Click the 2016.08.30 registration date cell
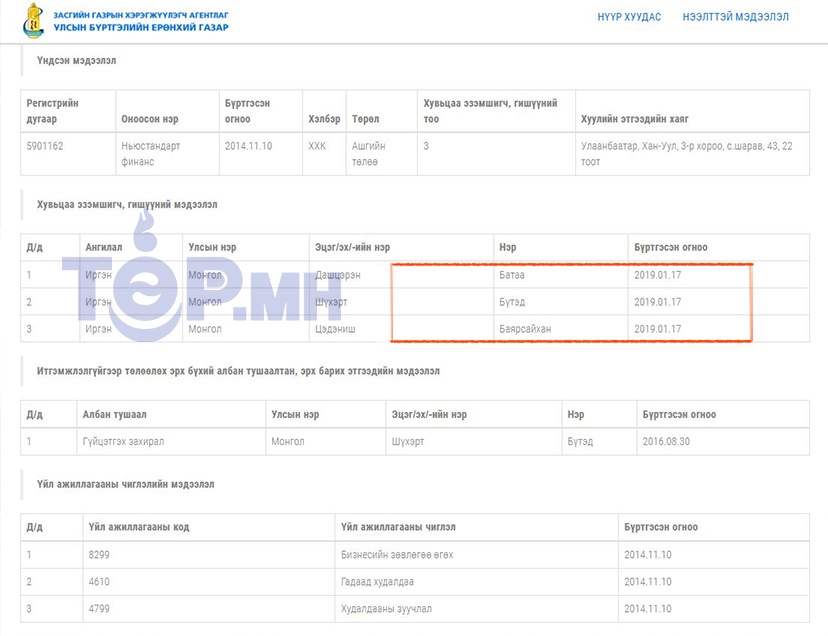 pos(666,442)
